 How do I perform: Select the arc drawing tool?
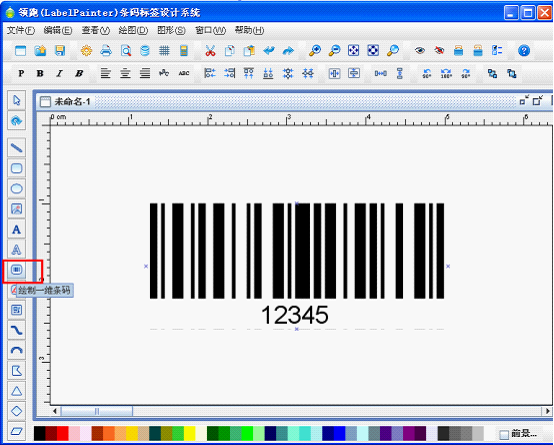tap(17, 351)
